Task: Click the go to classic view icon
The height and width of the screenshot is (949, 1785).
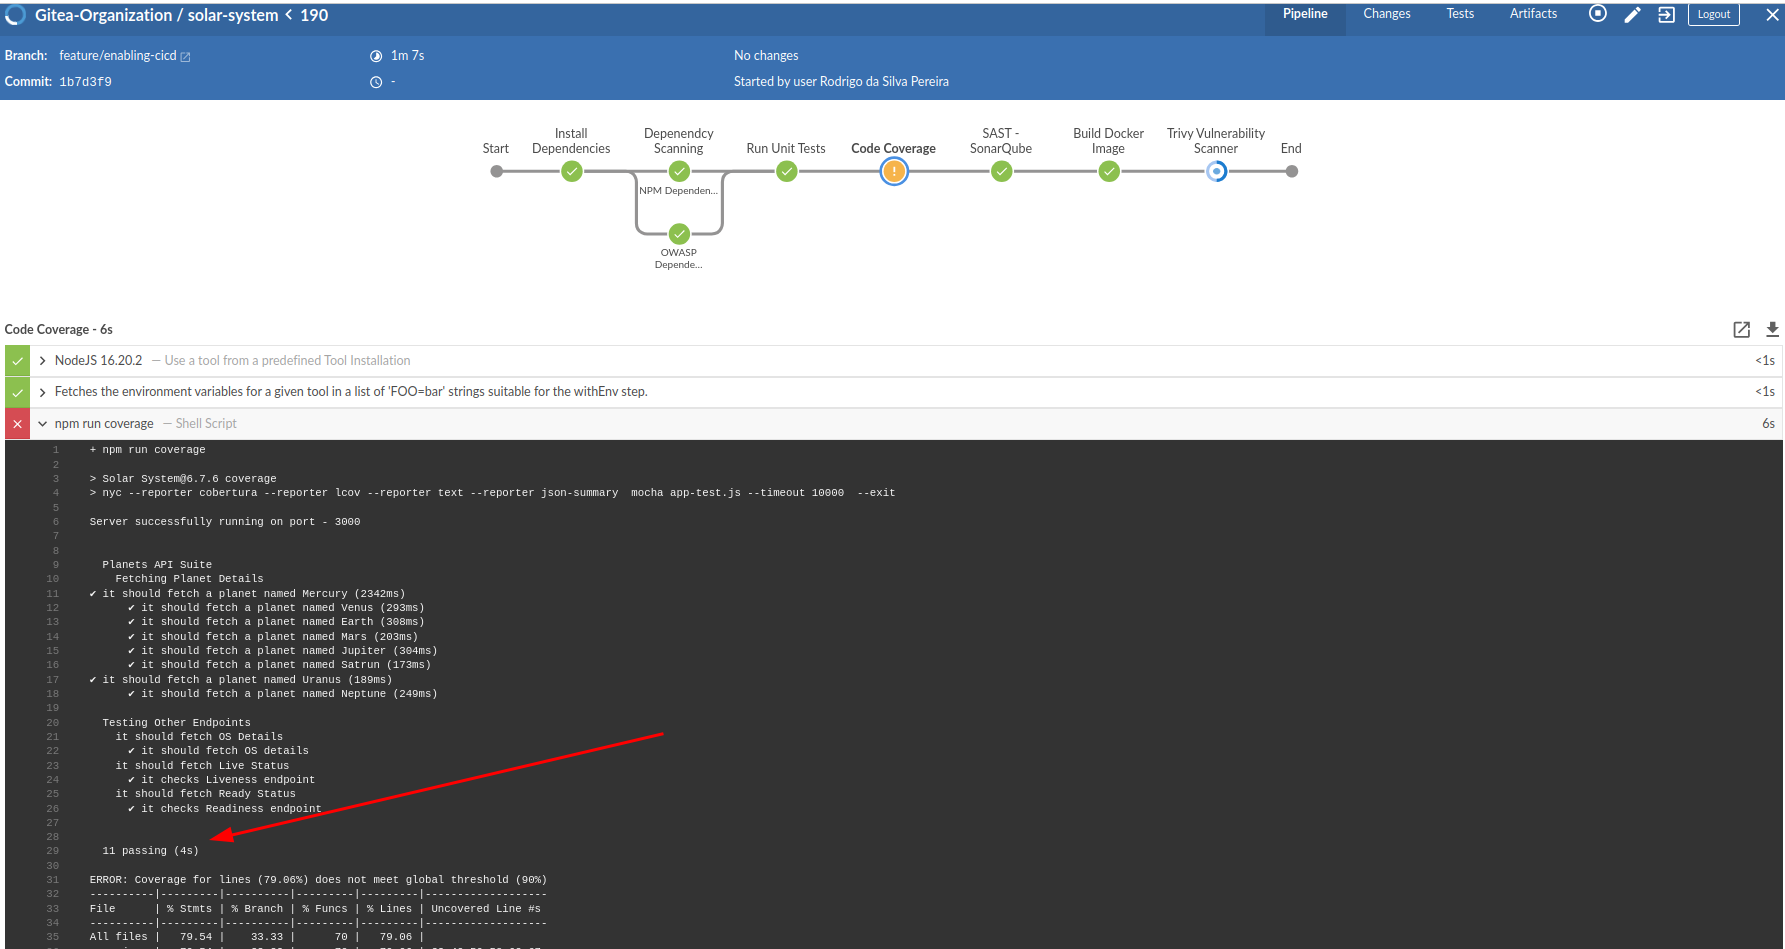Action: (x=1666, y=14)
